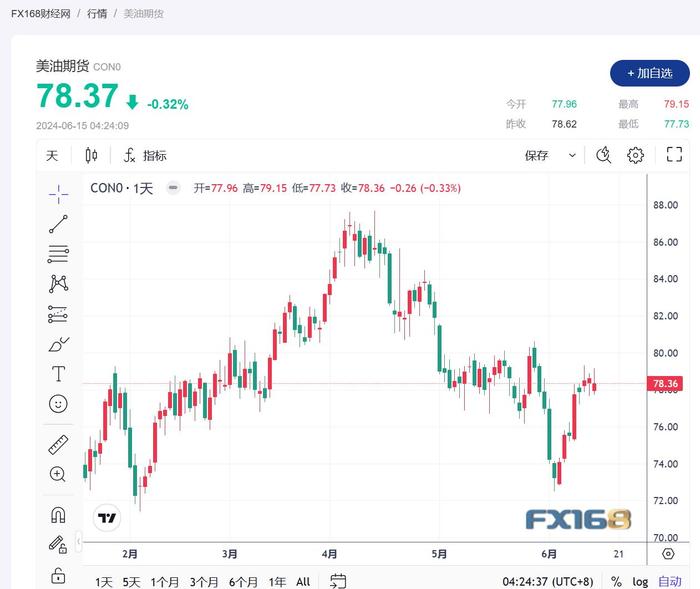Select the trend line drawing tool
This screenshot has height=589, width=700.
[x=58, y=224]
